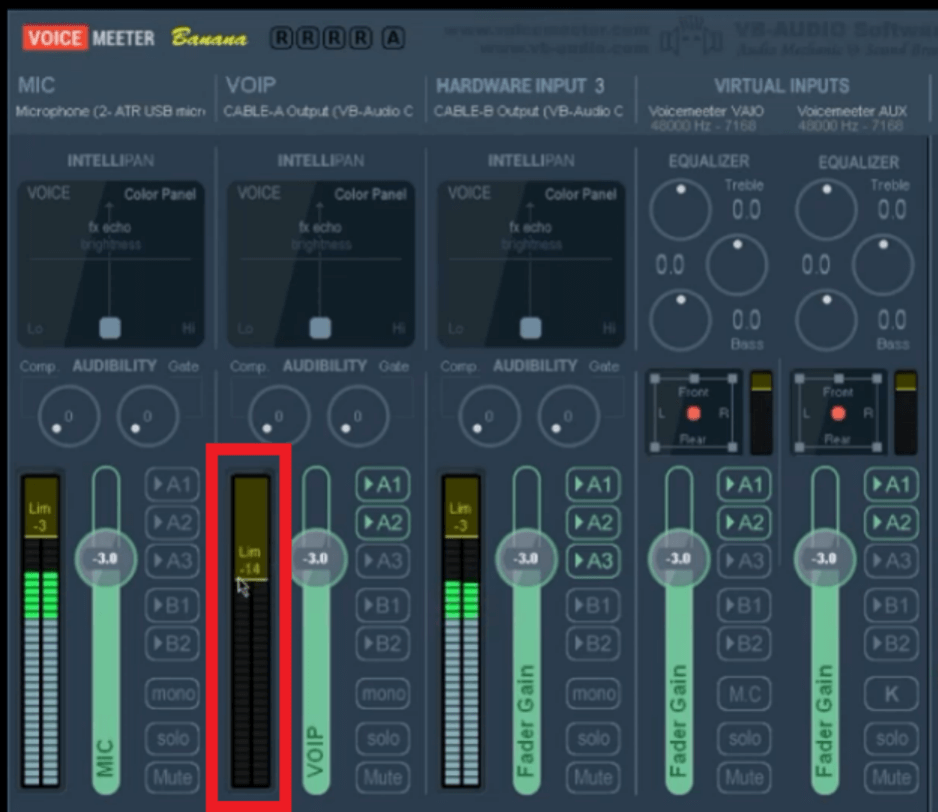Viewport: 938px width, 812px height.
Task: Disable A1 bus routing on VOIP strip
Action: 383,484
